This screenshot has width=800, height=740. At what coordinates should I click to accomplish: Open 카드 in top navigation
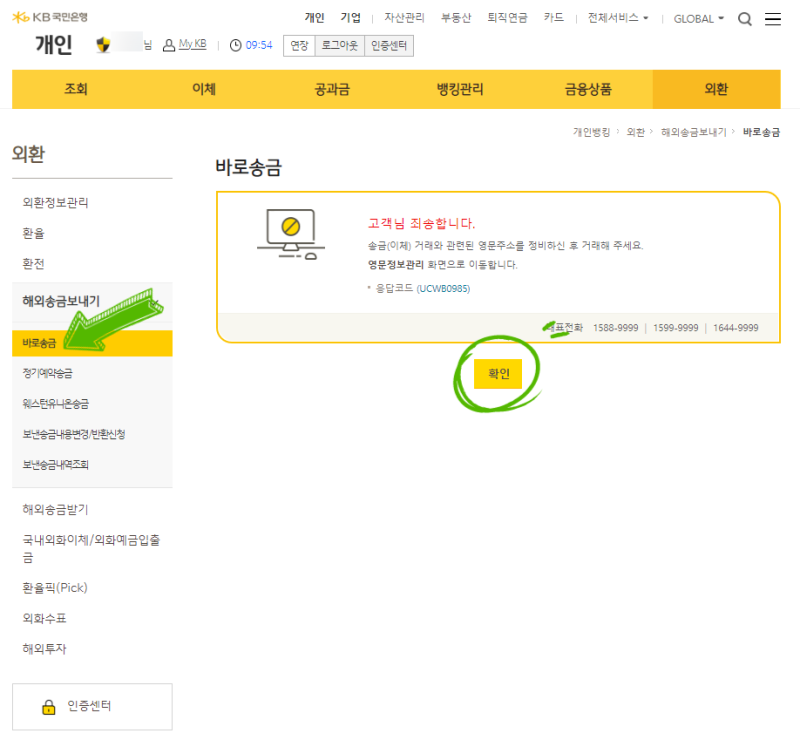coord(554,18)
